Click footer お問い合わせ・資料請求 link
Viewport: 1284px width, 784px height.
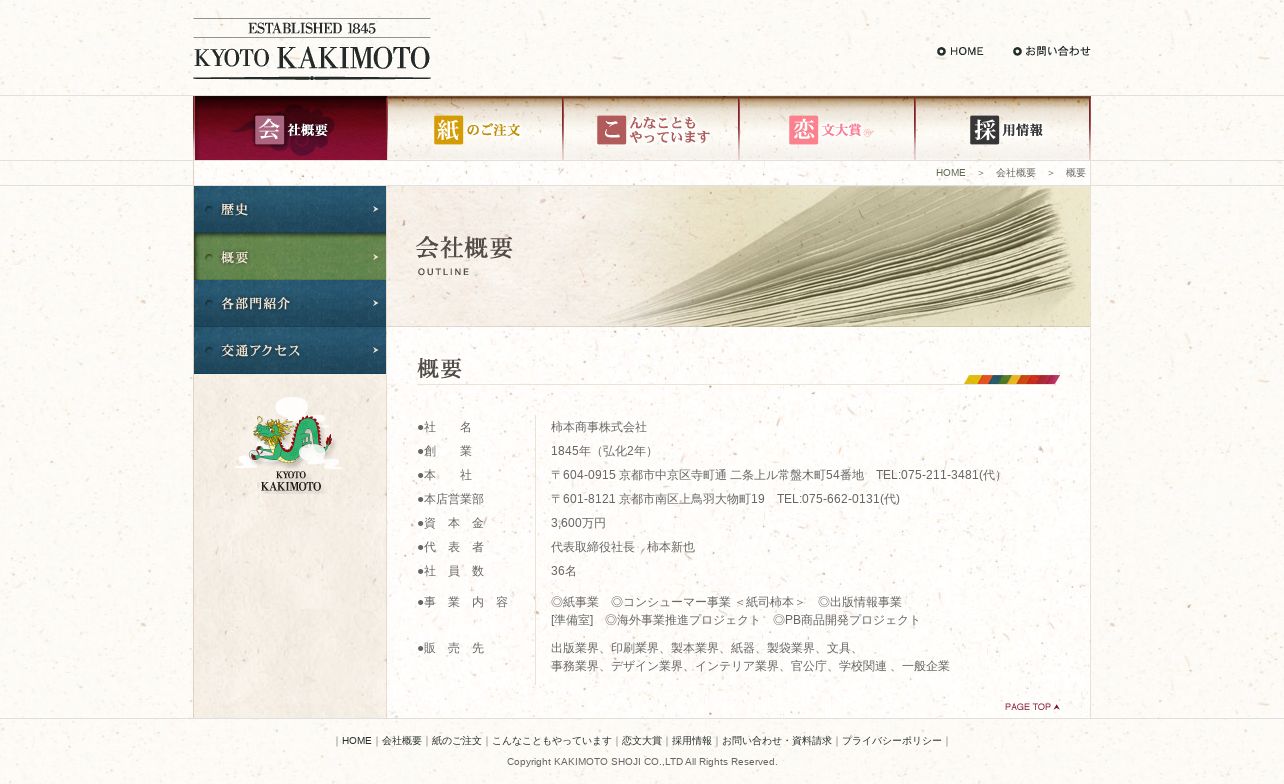[x=777, y=741]
